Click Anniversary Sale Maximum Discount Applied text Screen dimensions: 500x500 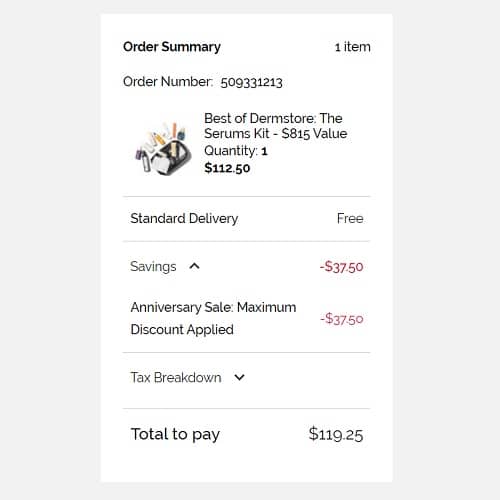pos(213,318)
